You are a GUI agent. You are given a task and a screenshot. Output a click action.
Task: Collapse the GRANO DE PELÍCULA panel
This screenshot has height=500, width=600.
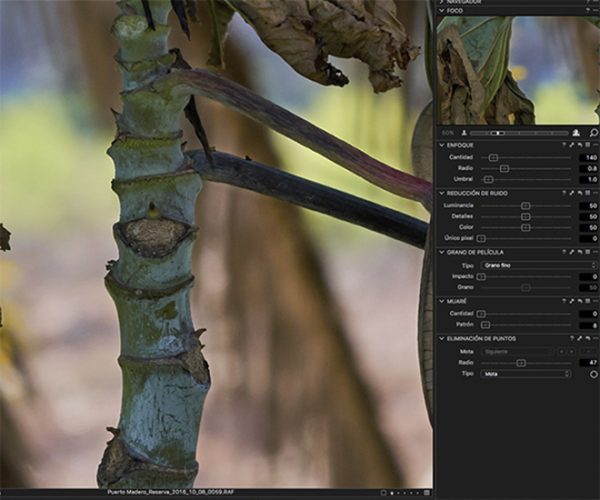[442, 252]
